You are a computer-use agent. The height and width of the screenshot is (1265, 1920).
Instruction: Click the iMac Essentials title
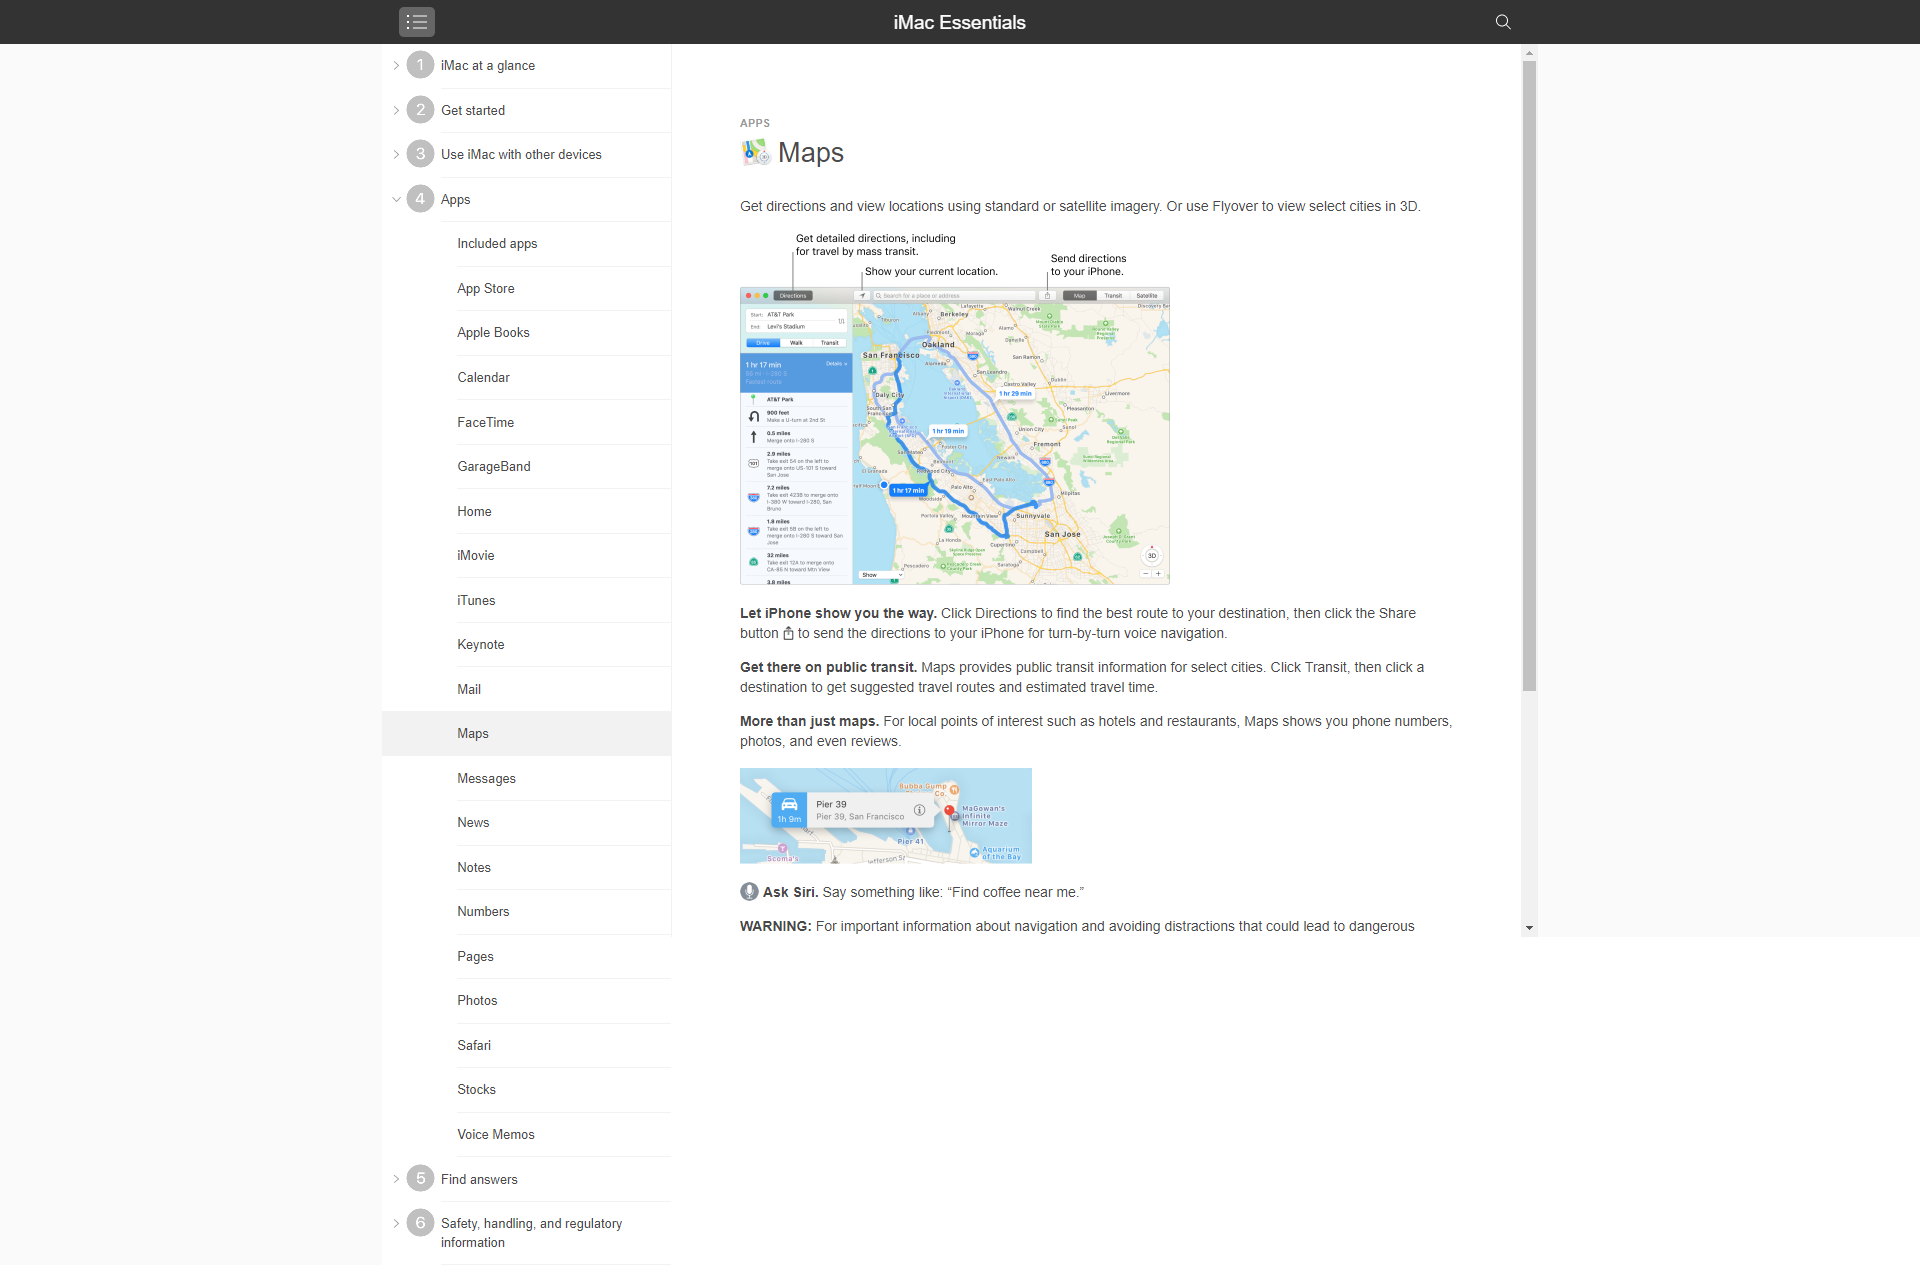(x=959, y=22)
